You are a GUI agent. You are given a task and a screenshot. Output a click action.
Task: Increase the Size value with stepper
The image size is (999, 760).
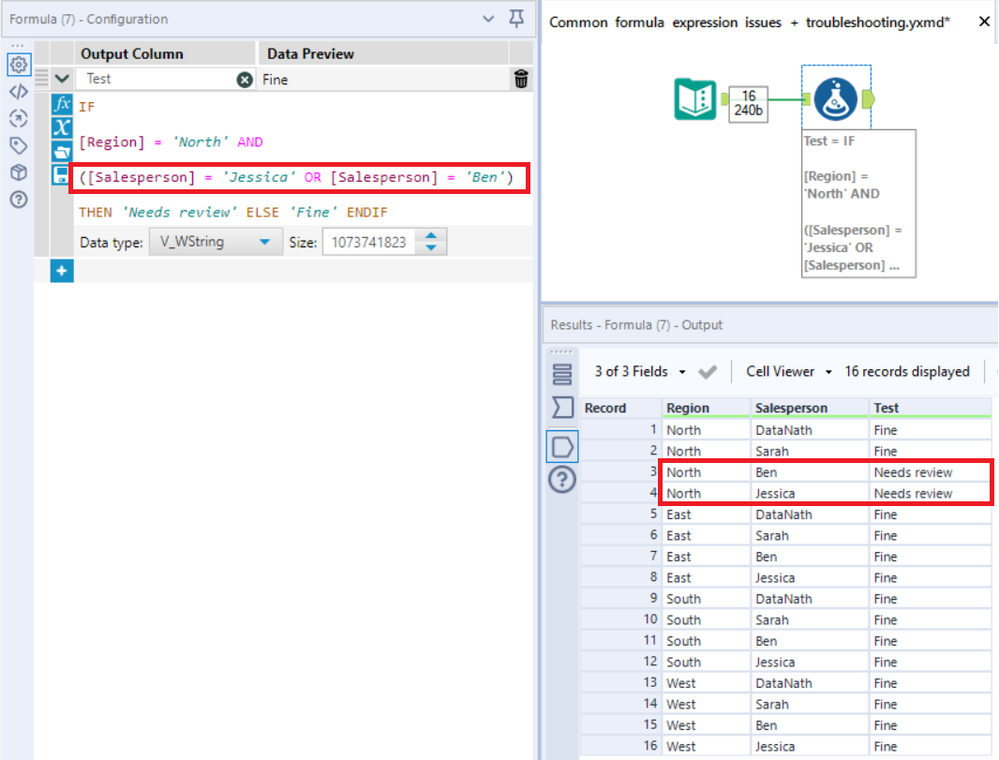tap(431, 236)
